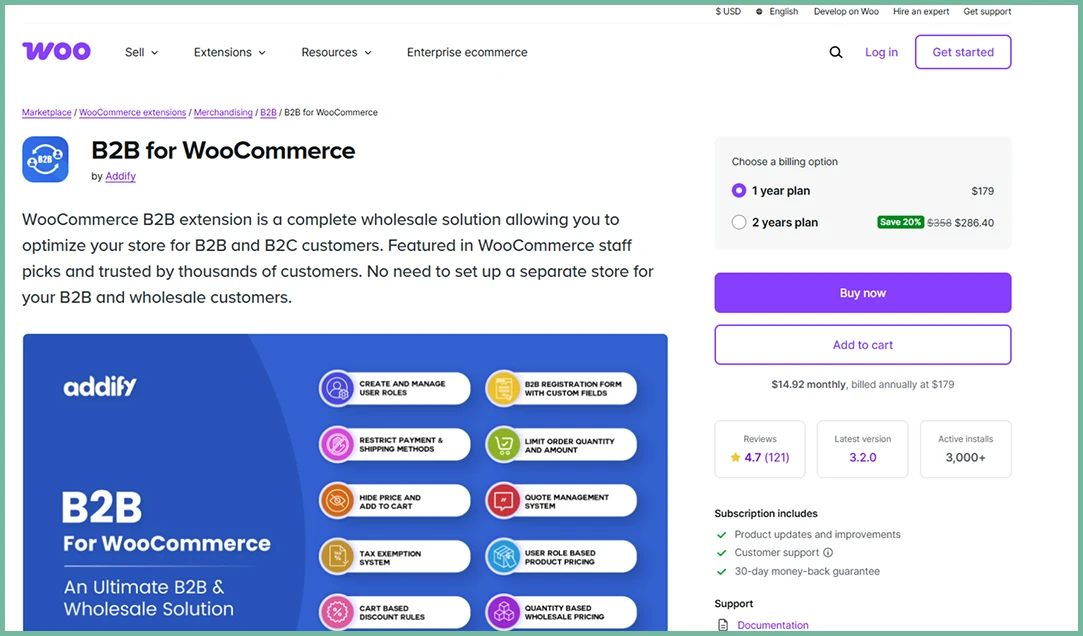Image resolution: width=1083 pixels, height=636 pixels.
Task: Select the 1 year plan radio
Action: pos(738,191)
